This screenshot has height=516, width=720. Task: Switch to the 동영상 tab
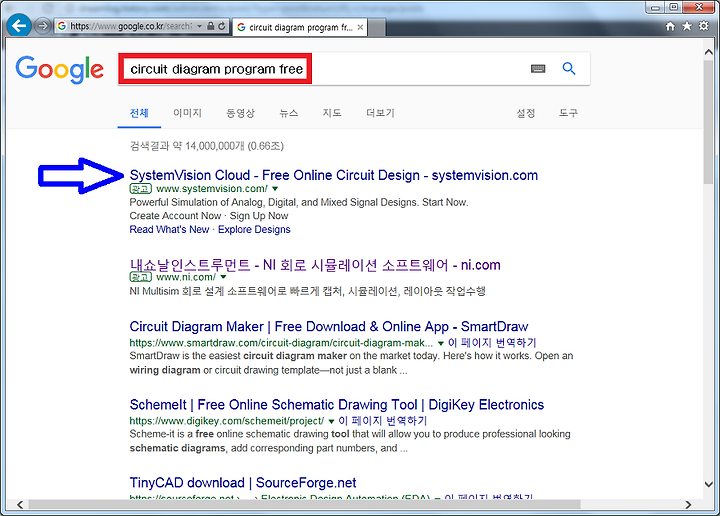(240, 113)
